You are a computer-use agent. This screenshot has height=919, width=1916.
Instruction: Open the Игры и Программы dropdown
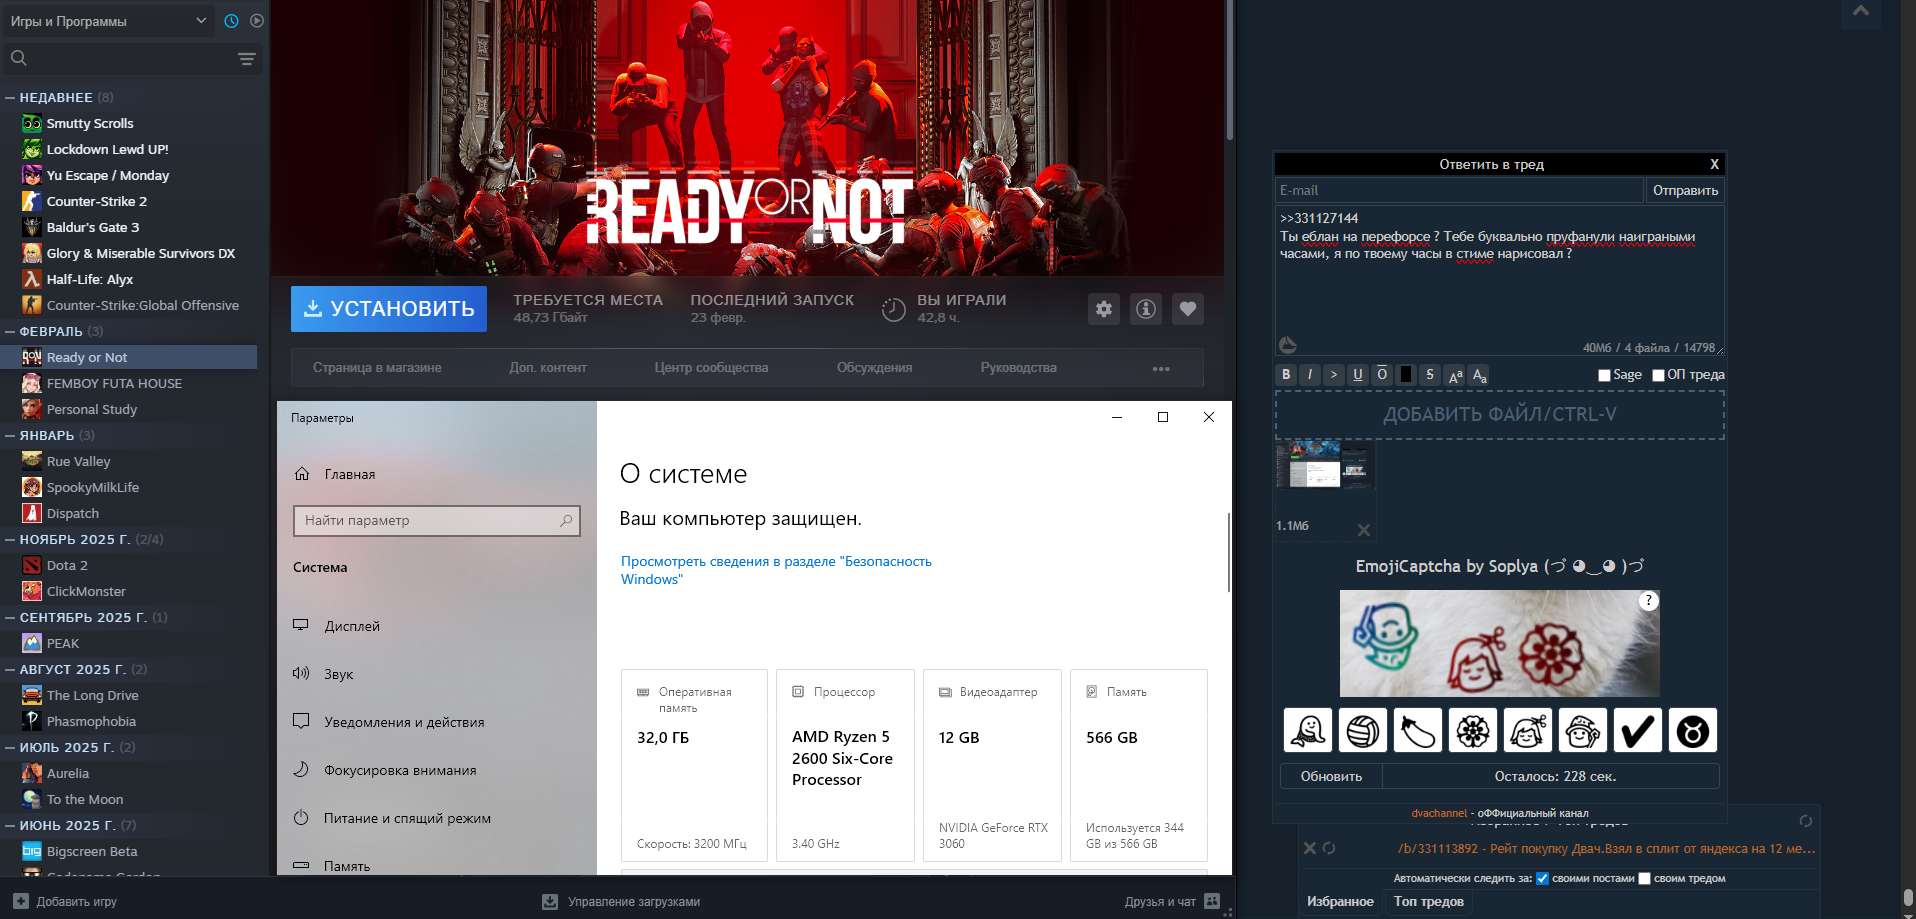pyautogui.click(x=108, y=21)
